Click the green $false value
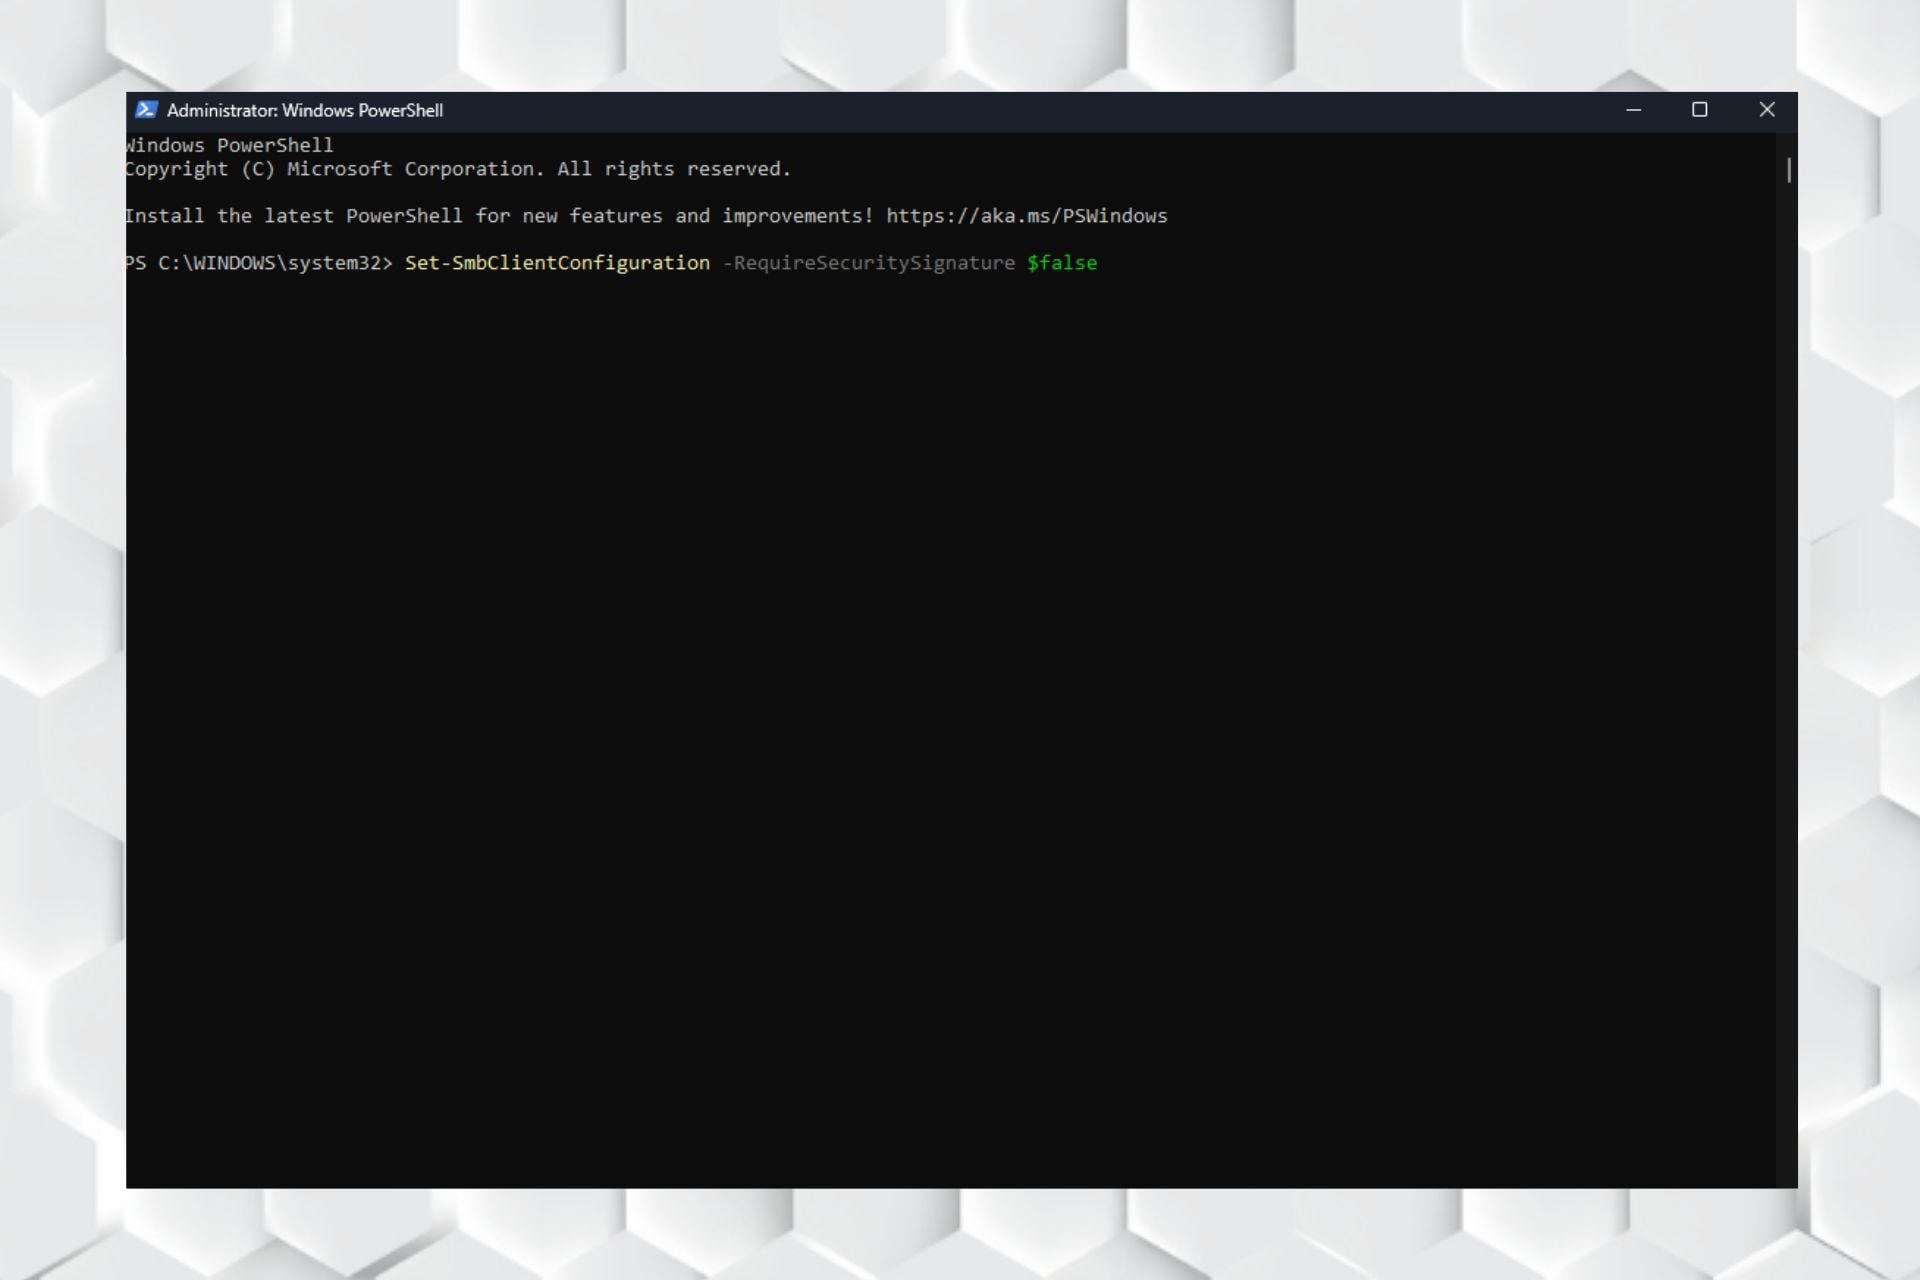The width and height of the screenshot is (1920, 1280). click(1061, 263)
